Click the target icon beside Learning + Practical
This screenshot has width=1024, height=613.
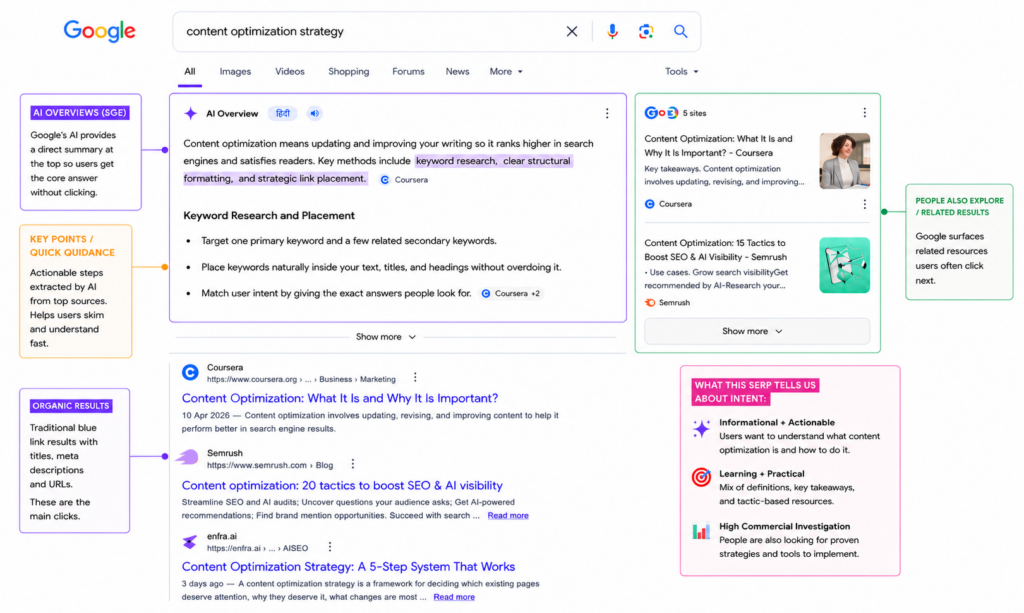click(701, 477)
